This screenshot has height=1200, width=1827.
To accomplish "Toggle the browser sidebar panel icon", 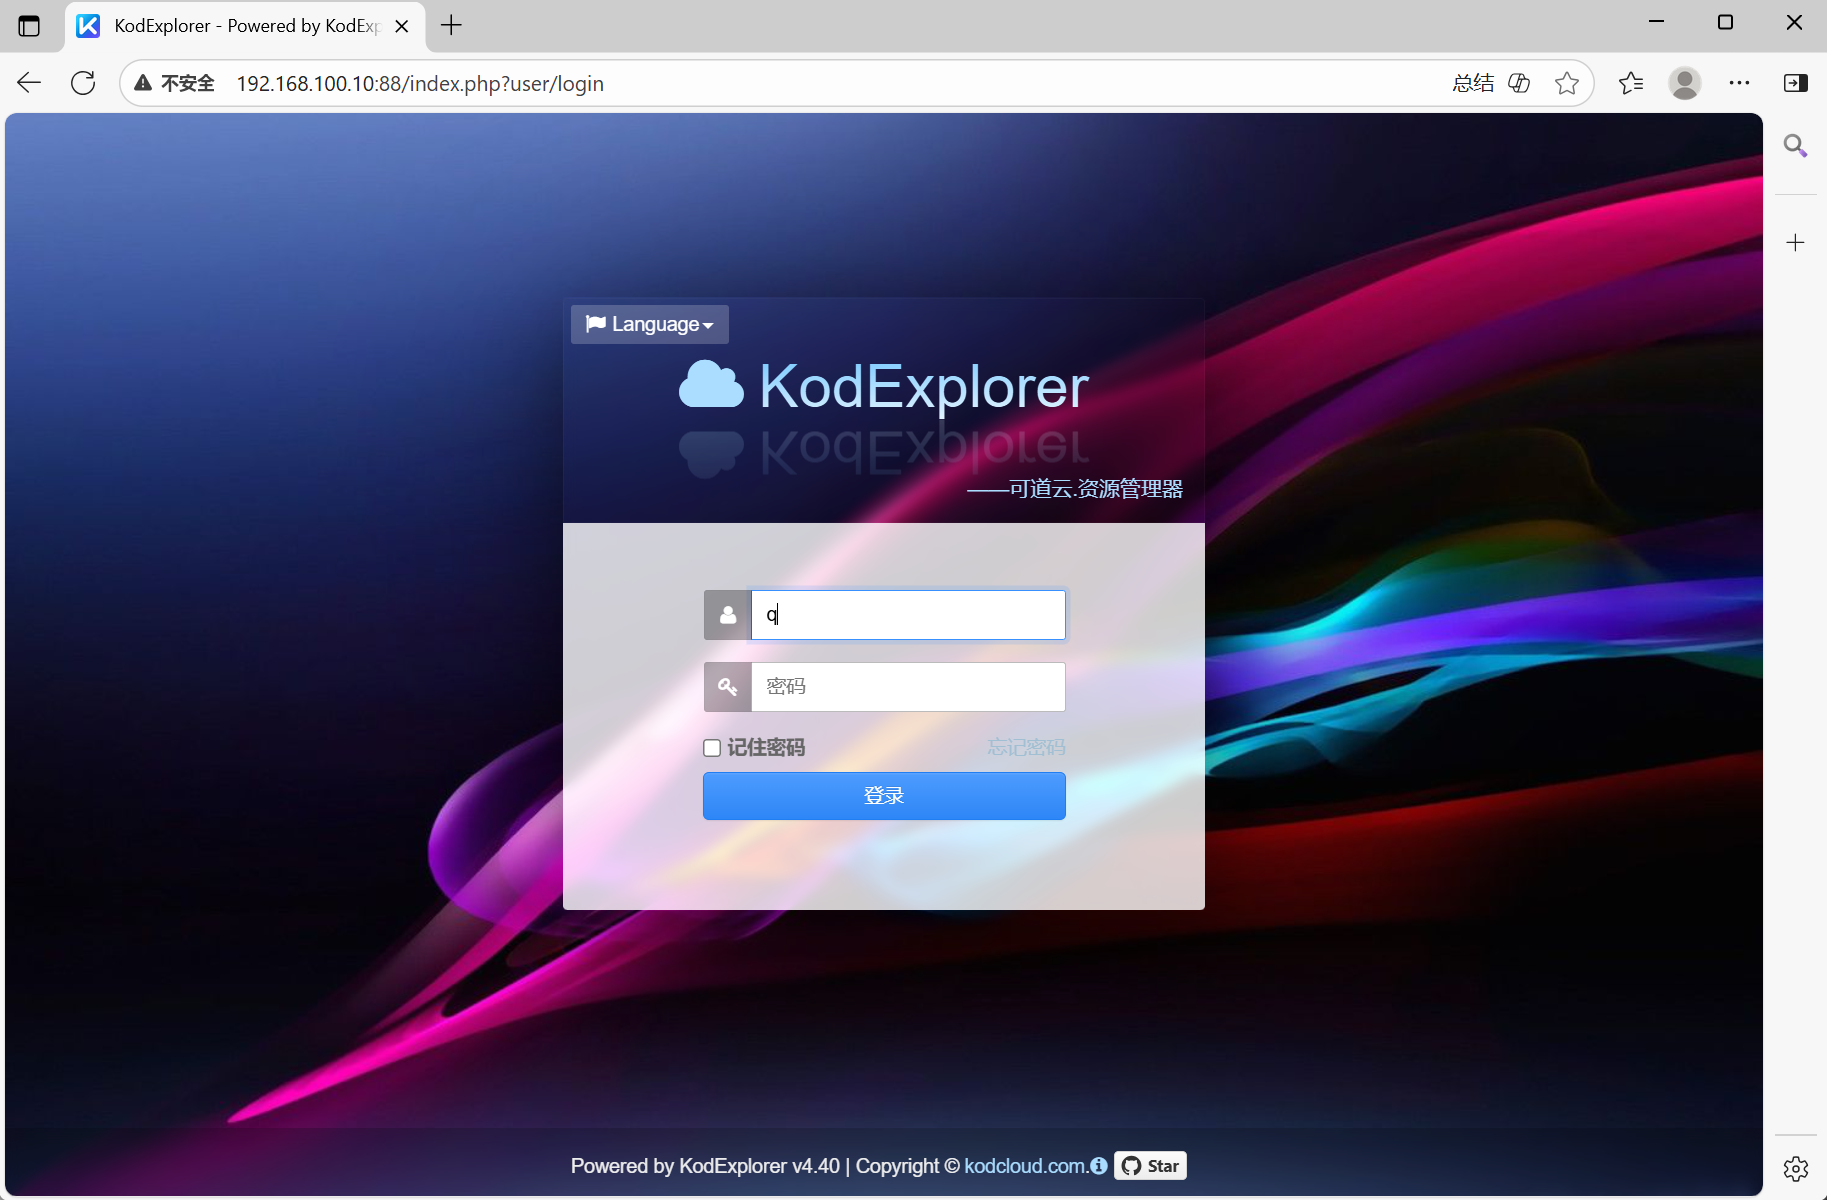I will 1795,83.
